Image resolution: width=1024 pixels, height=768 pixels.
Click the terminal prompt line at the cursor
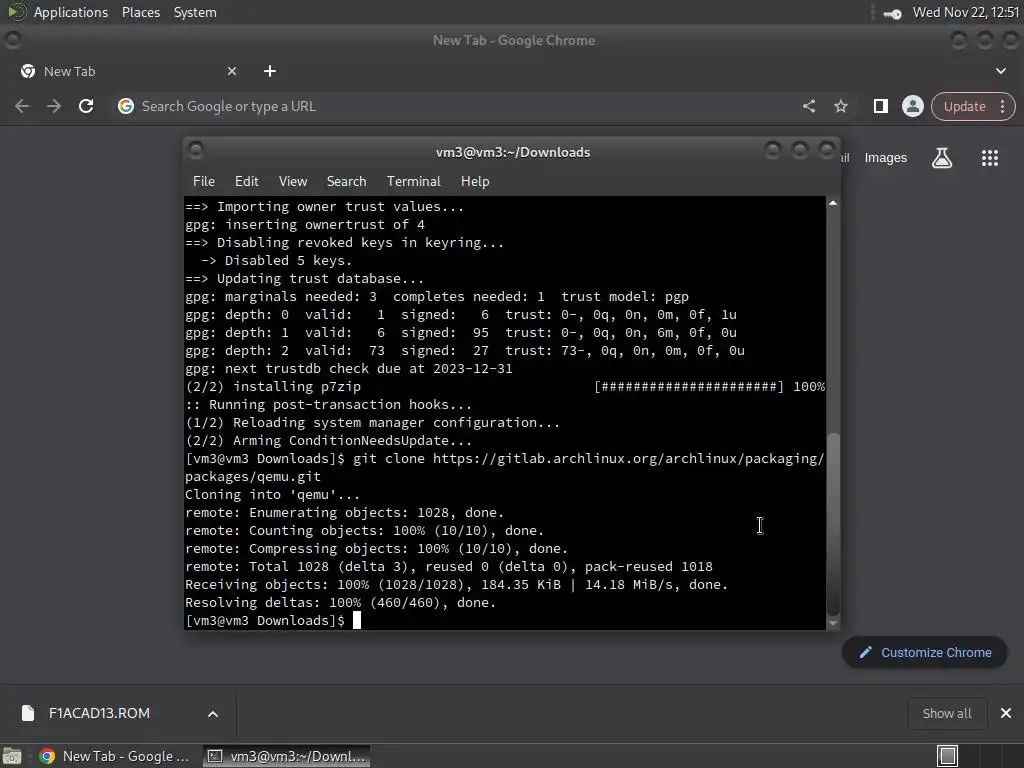(274, 620)
